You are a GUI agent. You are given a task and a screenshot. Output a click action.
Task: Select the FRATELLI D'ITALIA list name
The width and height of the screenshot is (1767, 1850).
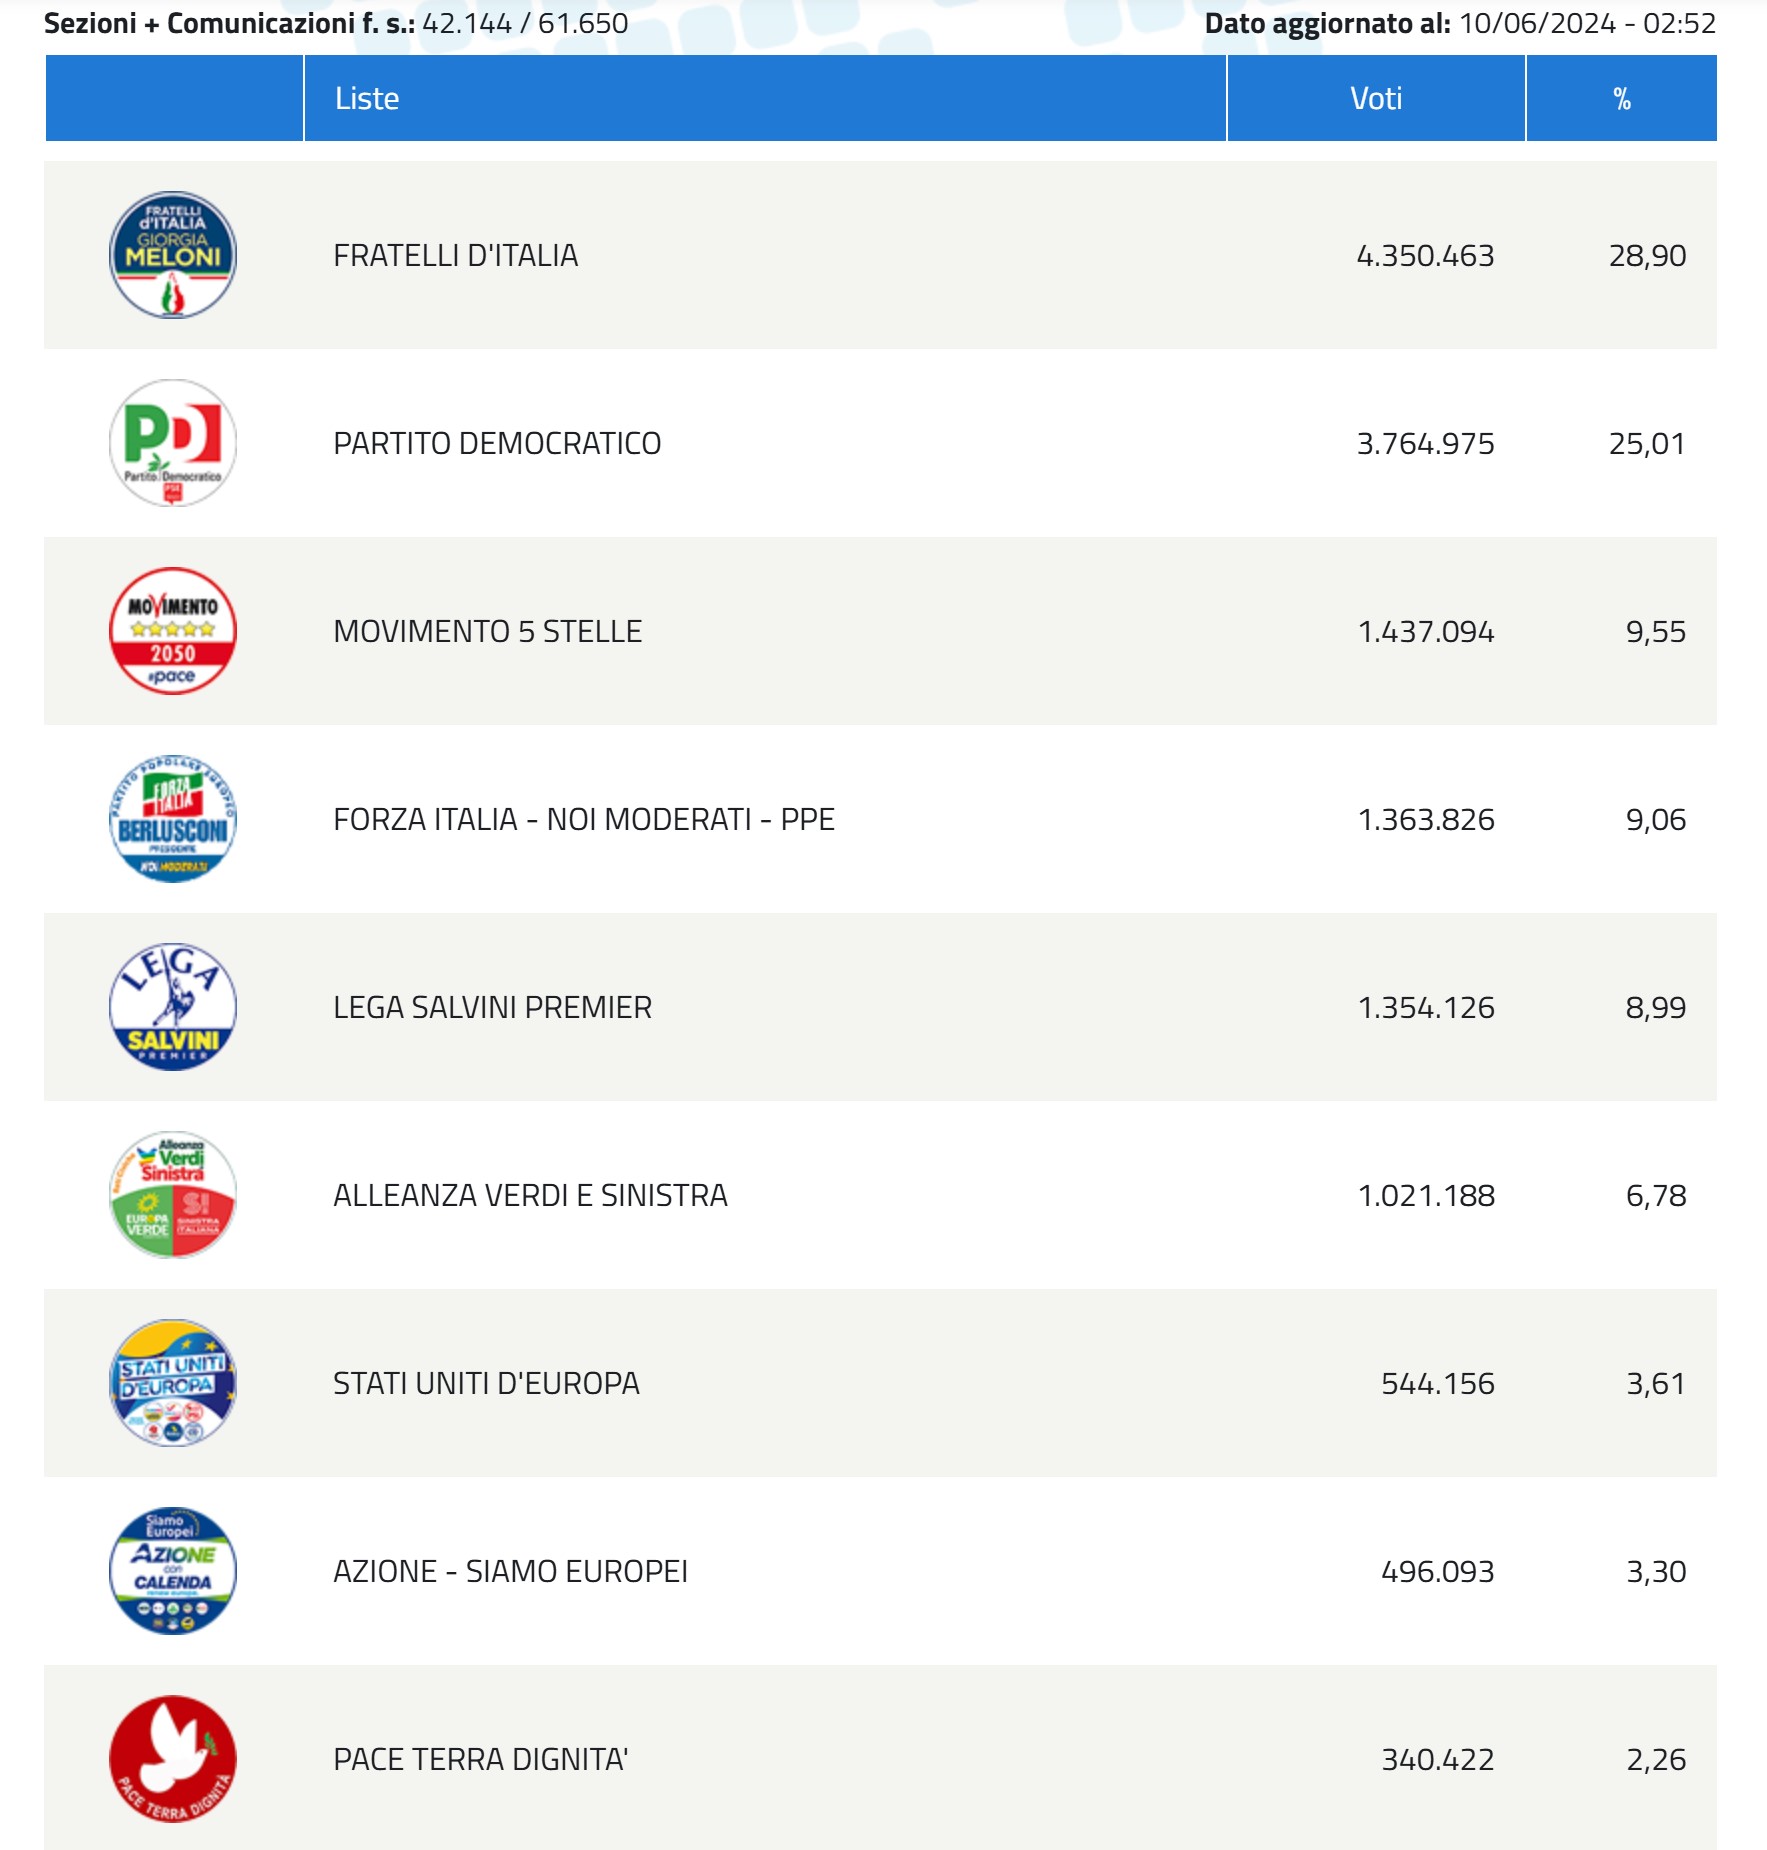tap(455, 256)
